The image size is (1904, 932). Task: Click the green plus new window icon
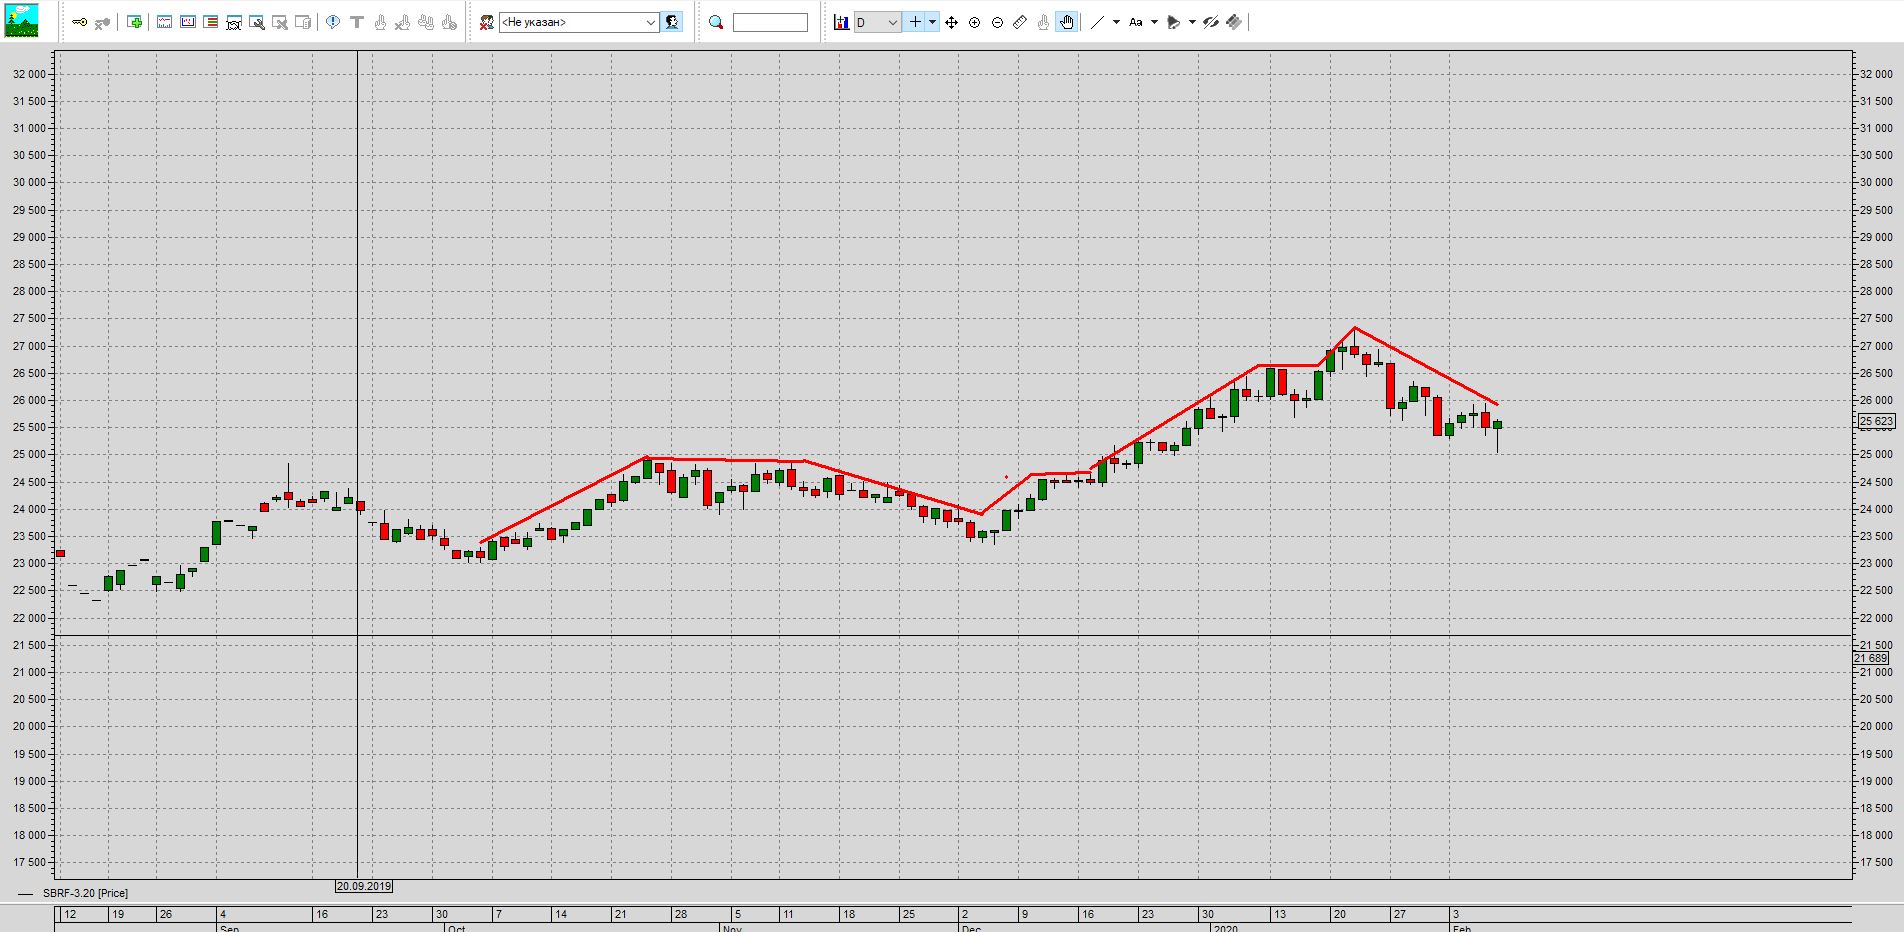[135, 22]
